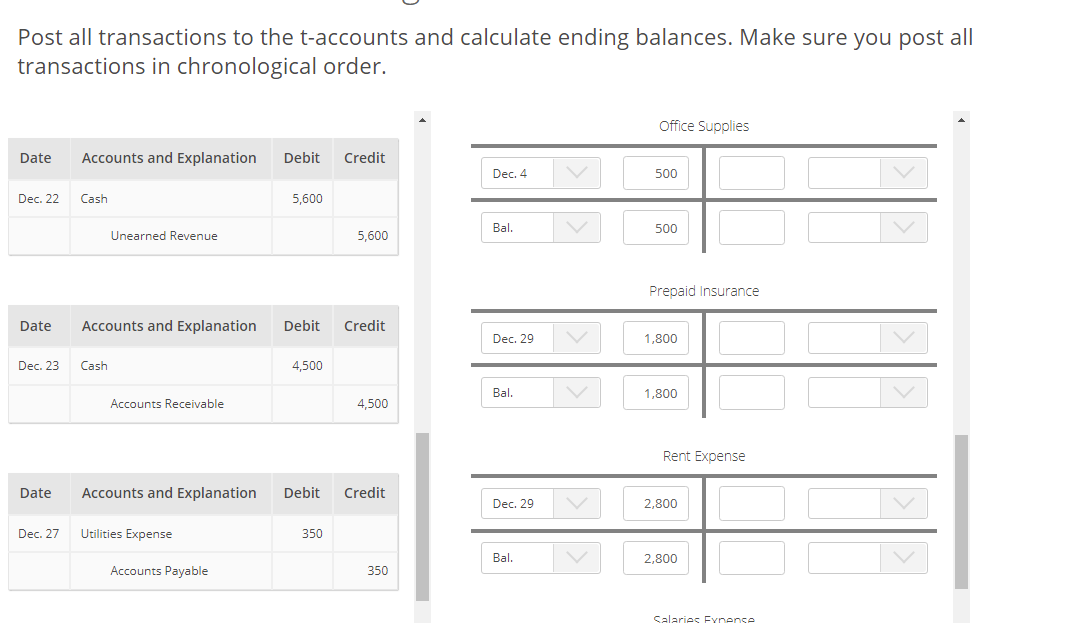
Task: Expand the Dec. 29 dropdown in Prepaid Insurance
Action: pos(540,337)
